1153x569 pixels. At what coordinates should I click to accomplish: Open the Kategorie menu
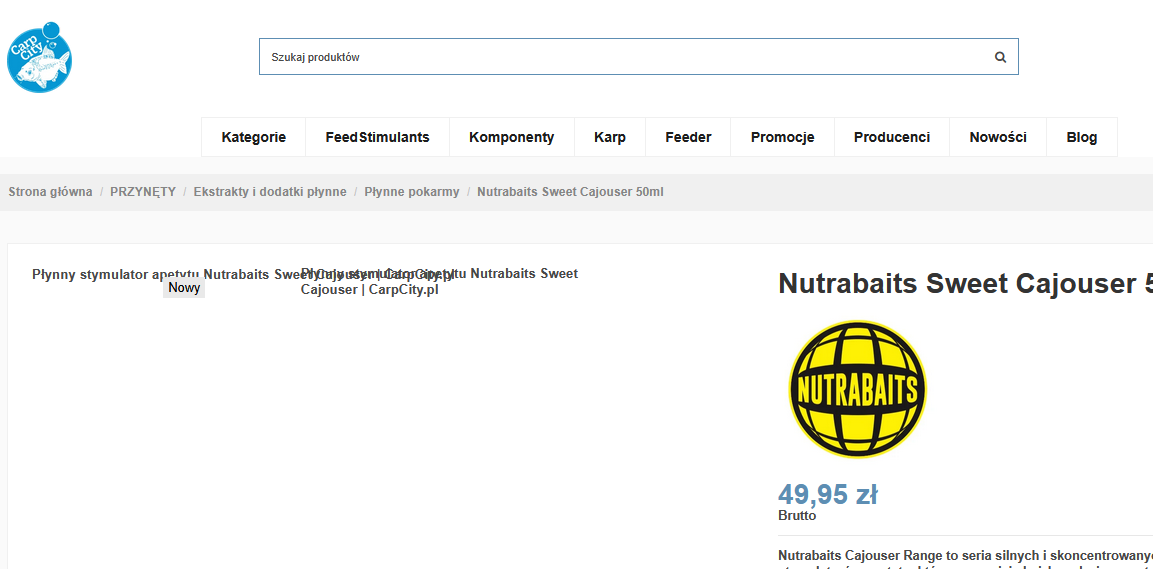tap(254, 137)
